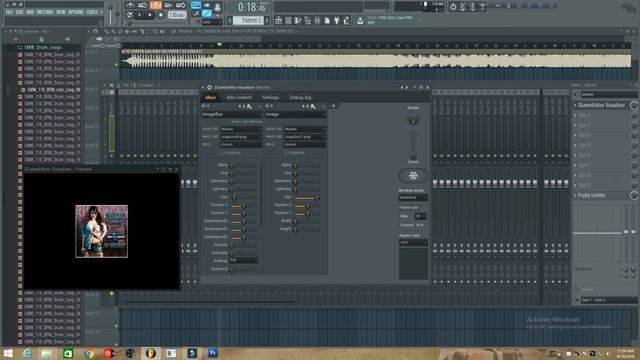Click the freeze snowflake button
Screen dimensions: 640x360
(413, 176)
